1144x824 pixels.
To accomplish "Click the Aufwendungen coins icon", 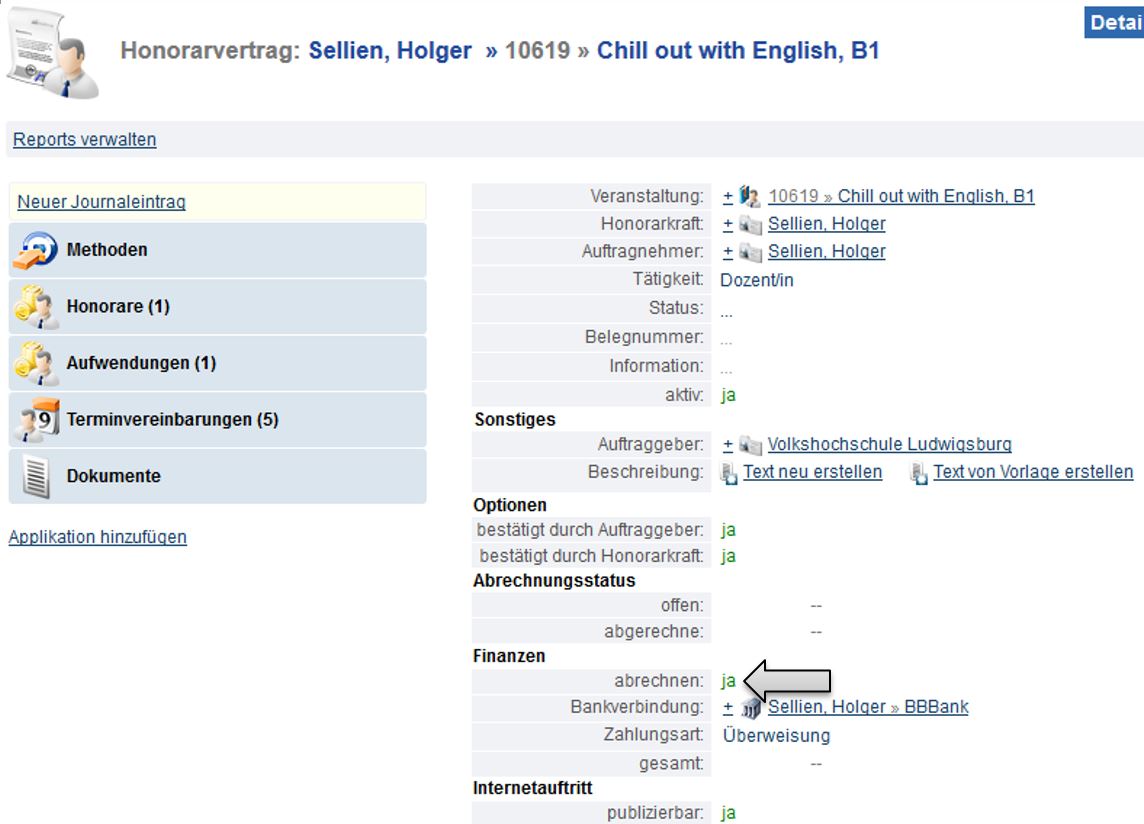I will click(36, 364).
